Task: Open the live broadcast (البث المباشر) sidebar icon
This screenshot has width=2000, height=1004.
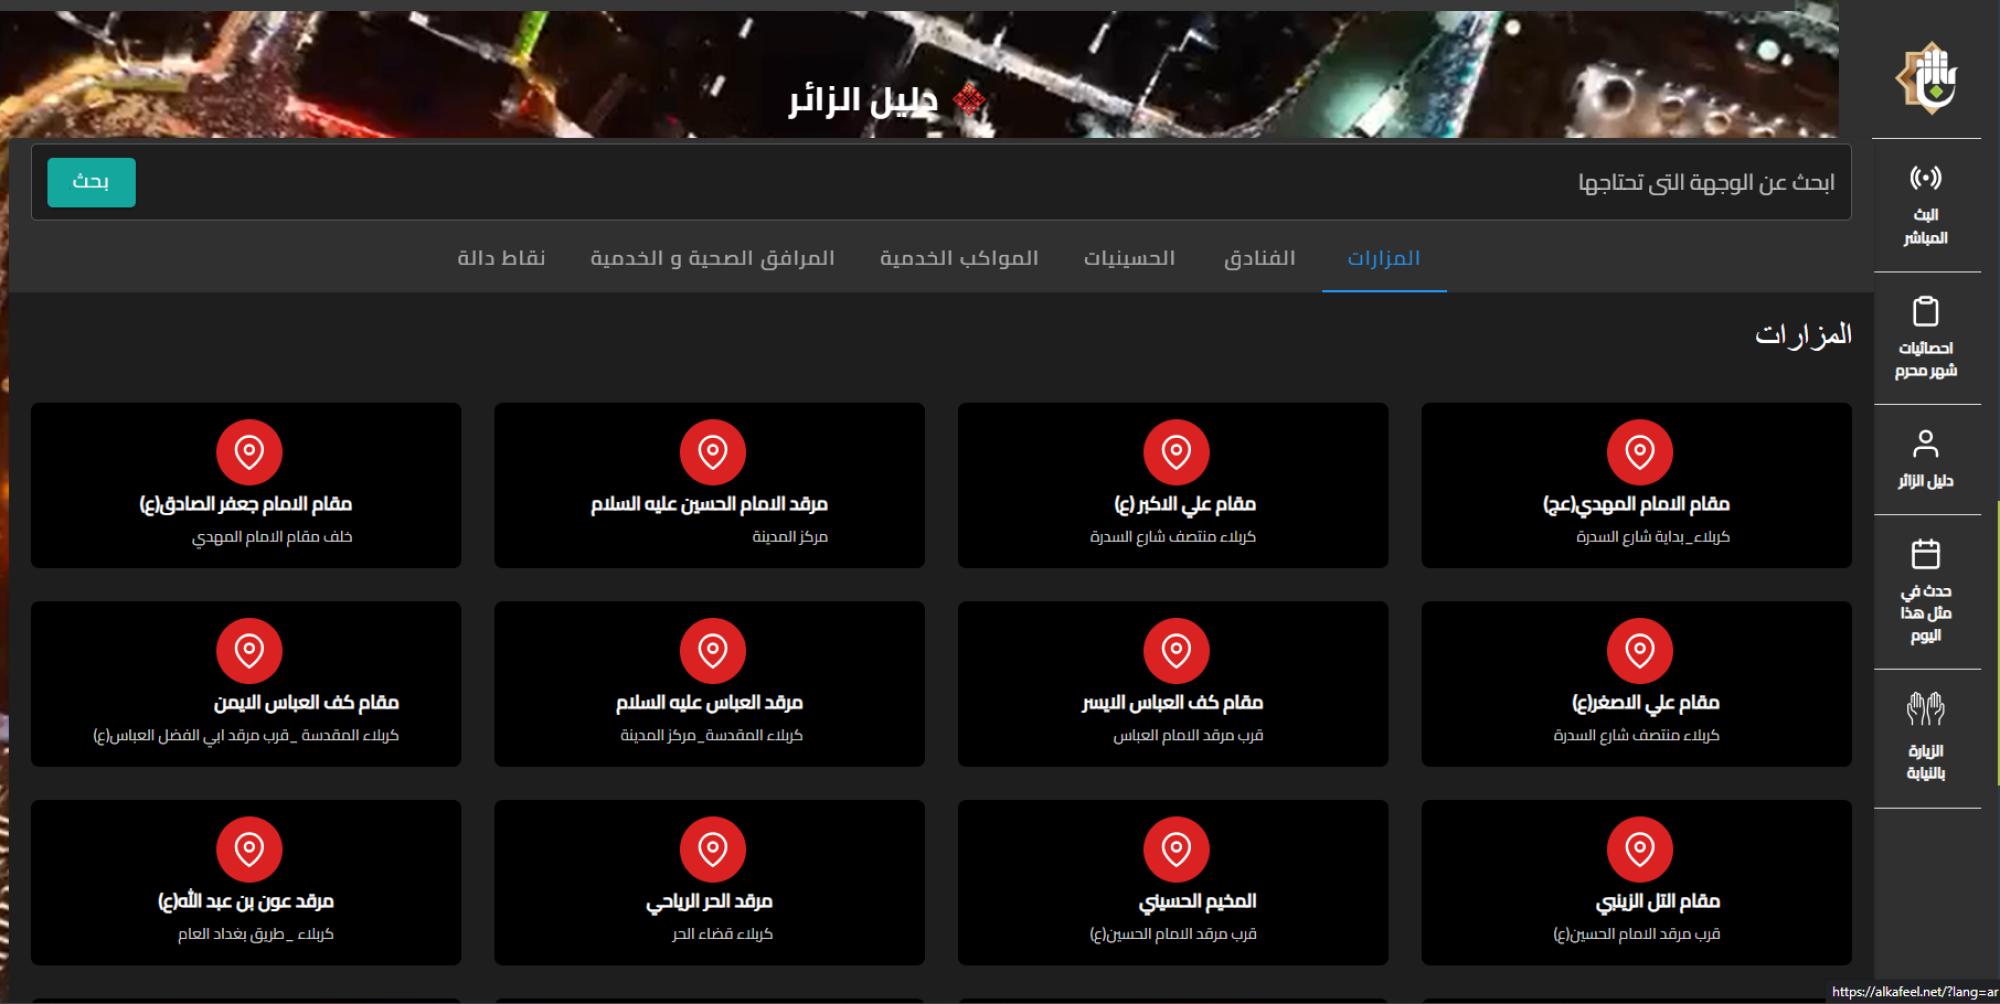Action: click(1925, 179)
